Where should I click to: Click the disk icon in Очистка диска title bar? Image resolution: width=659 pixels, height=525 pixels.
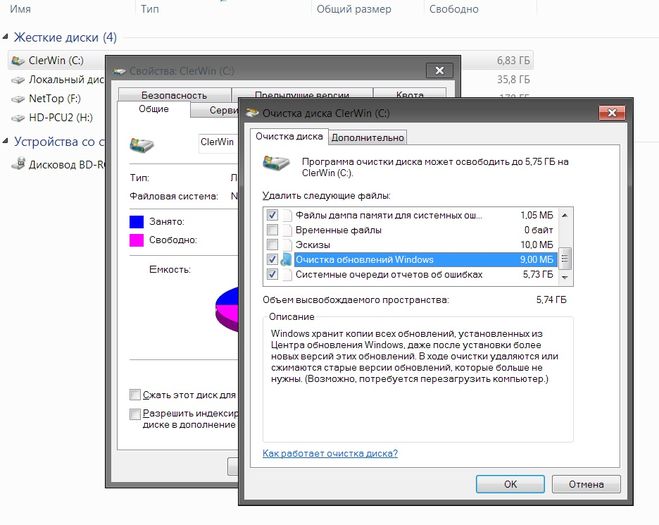pyautogui.click(x=251, y=114)
